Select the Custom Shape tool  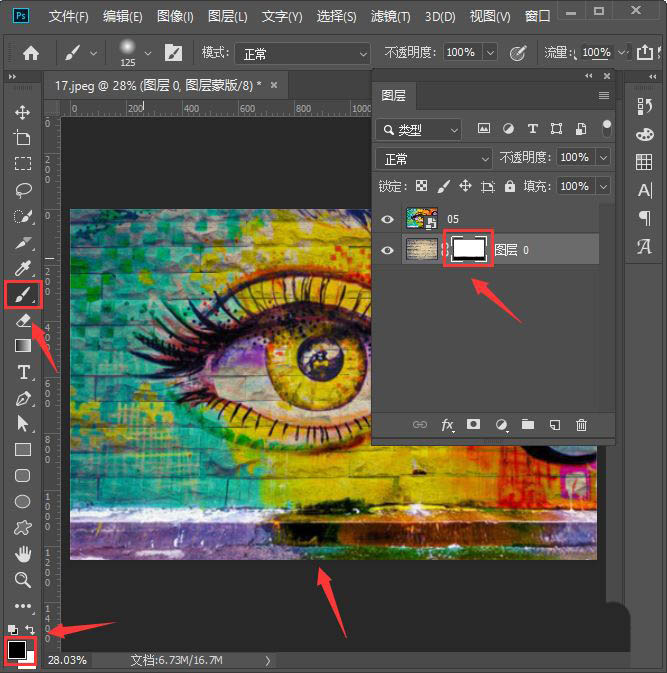point(23,527)
